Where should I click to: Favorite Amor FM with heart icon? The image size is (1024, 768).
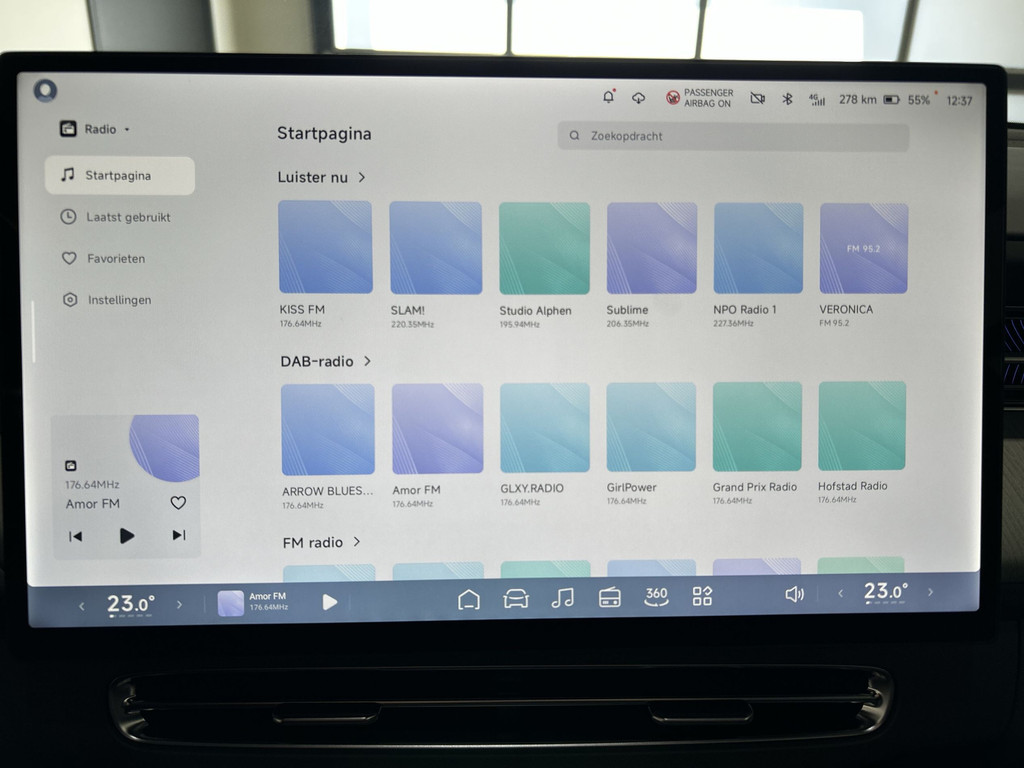178,503
